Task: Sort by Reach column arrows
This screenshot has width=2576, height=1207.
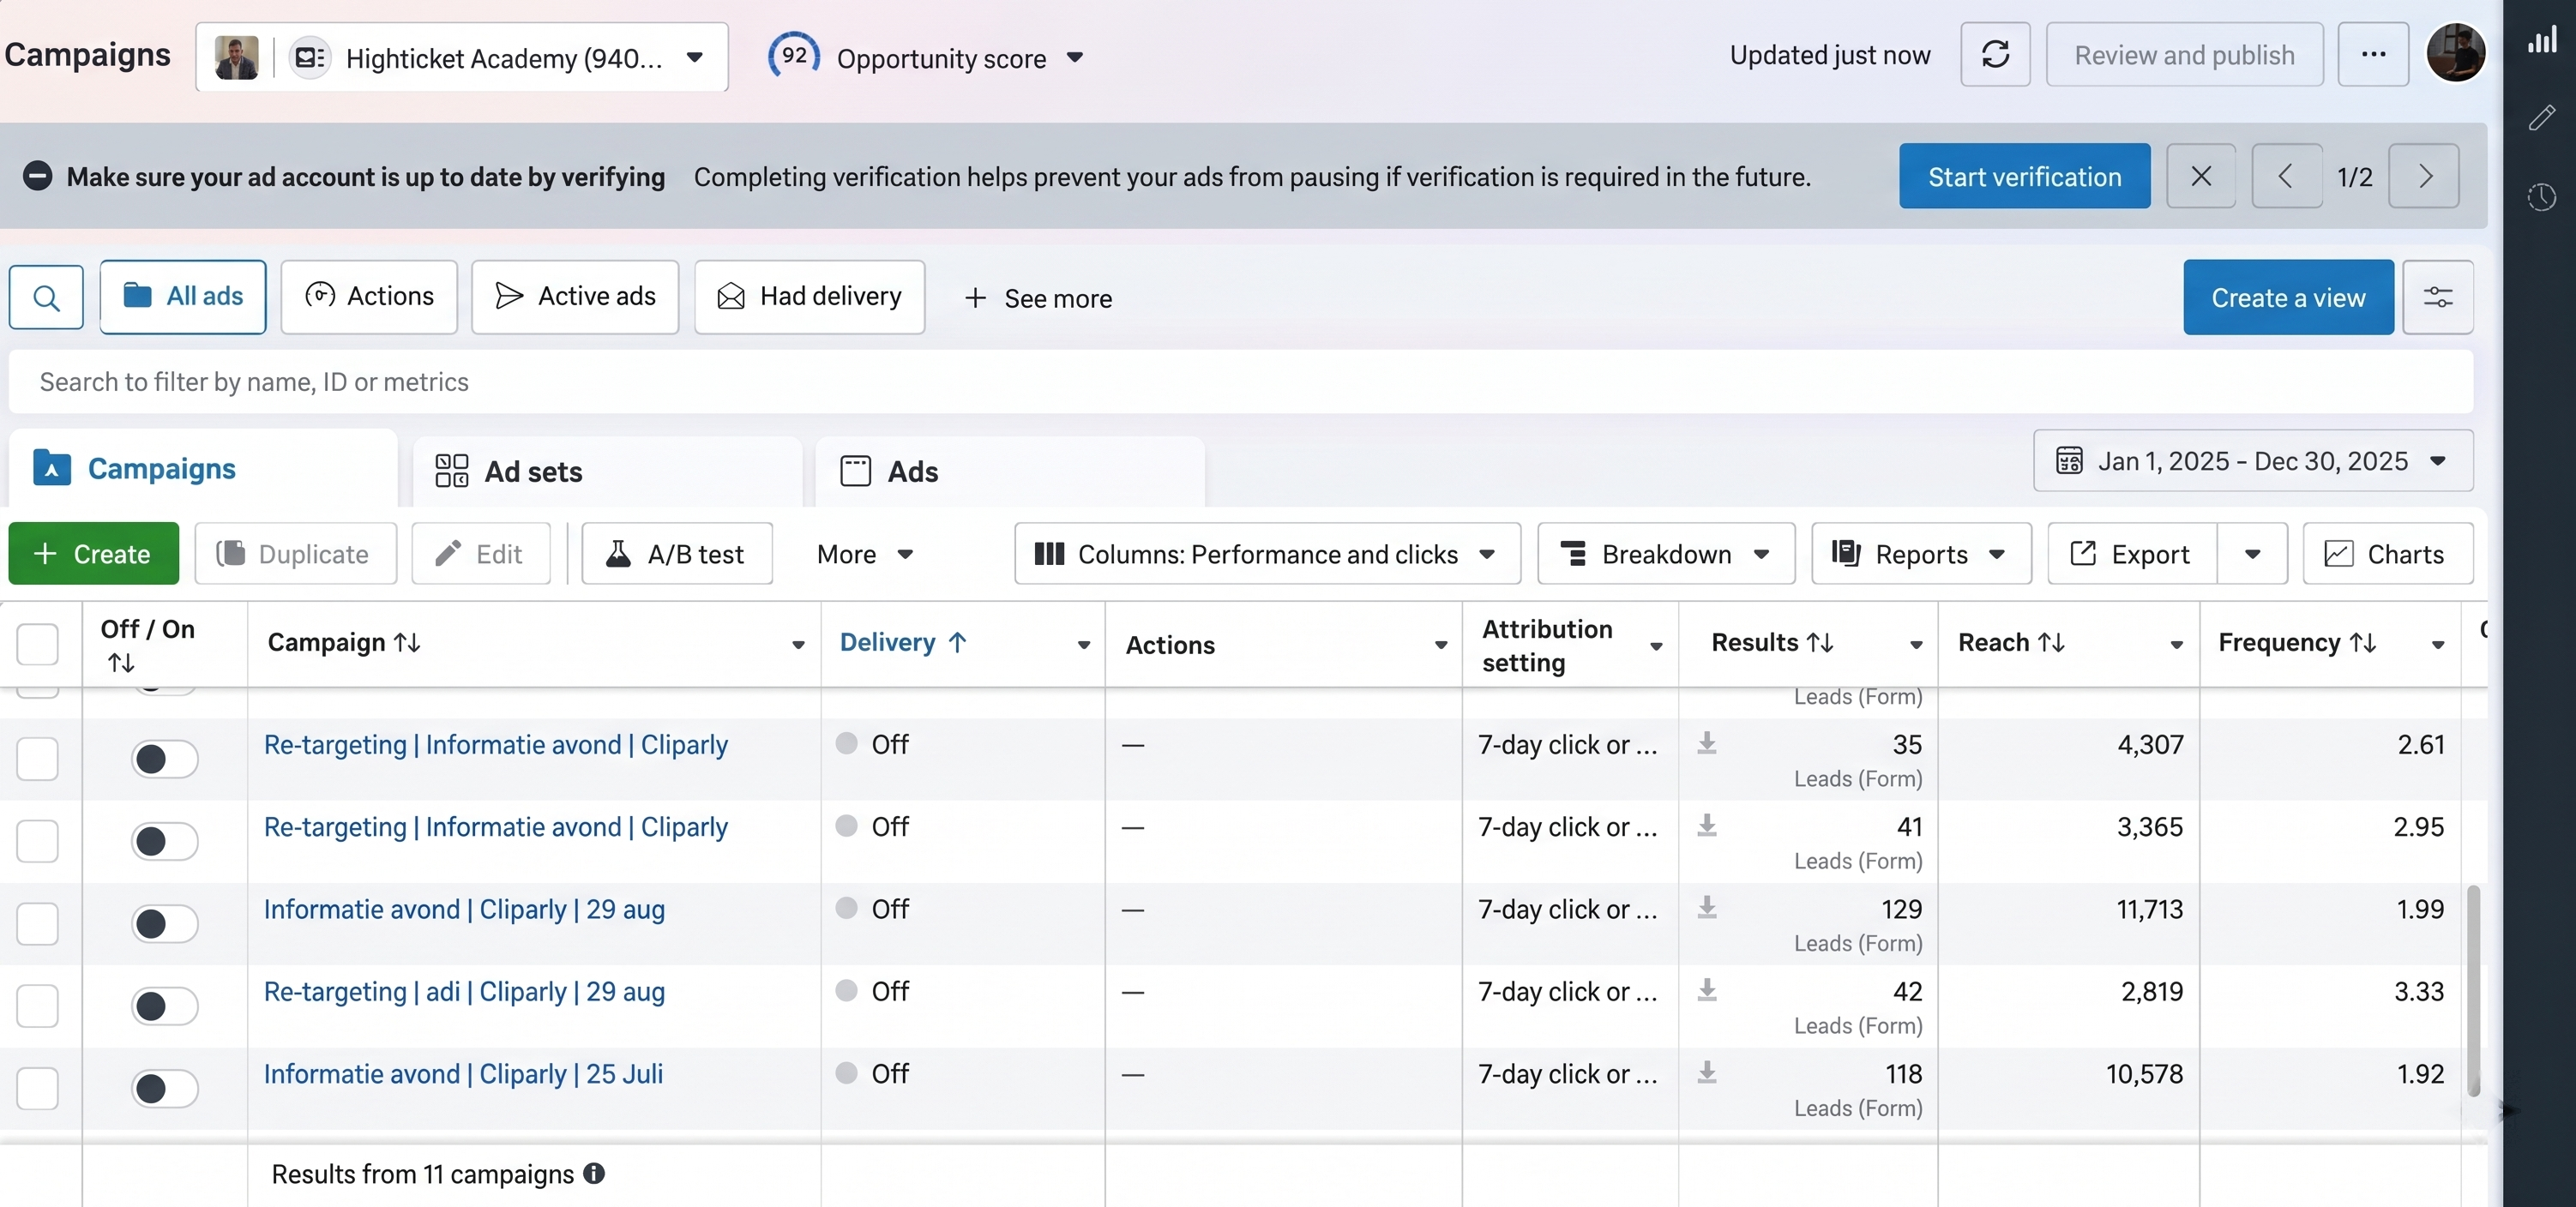Action: [2051, 642]
